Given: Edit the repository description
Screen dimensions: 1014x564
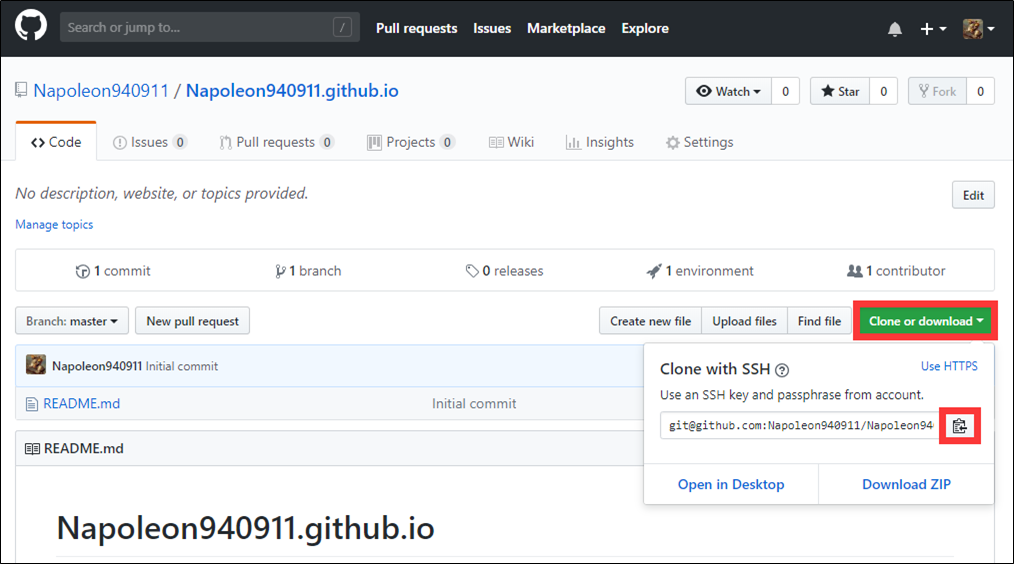Looking at the screenshot, I should click(x=973, y=195).
